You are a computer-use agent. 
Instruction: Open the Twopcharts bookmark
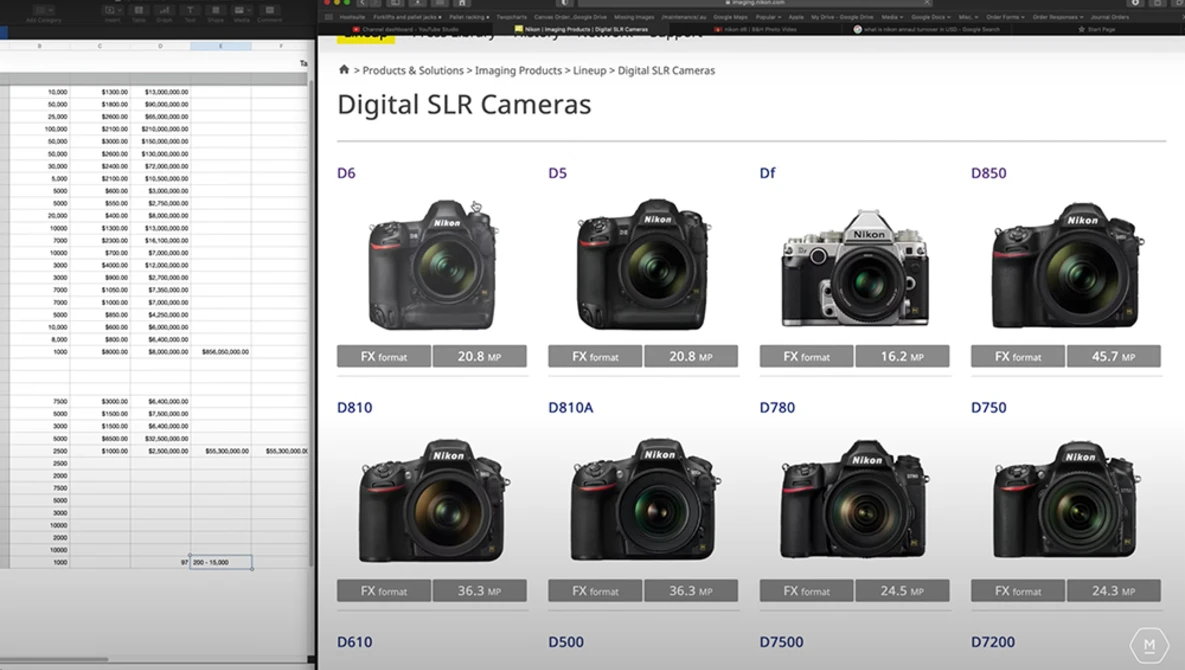click(512, 17)
